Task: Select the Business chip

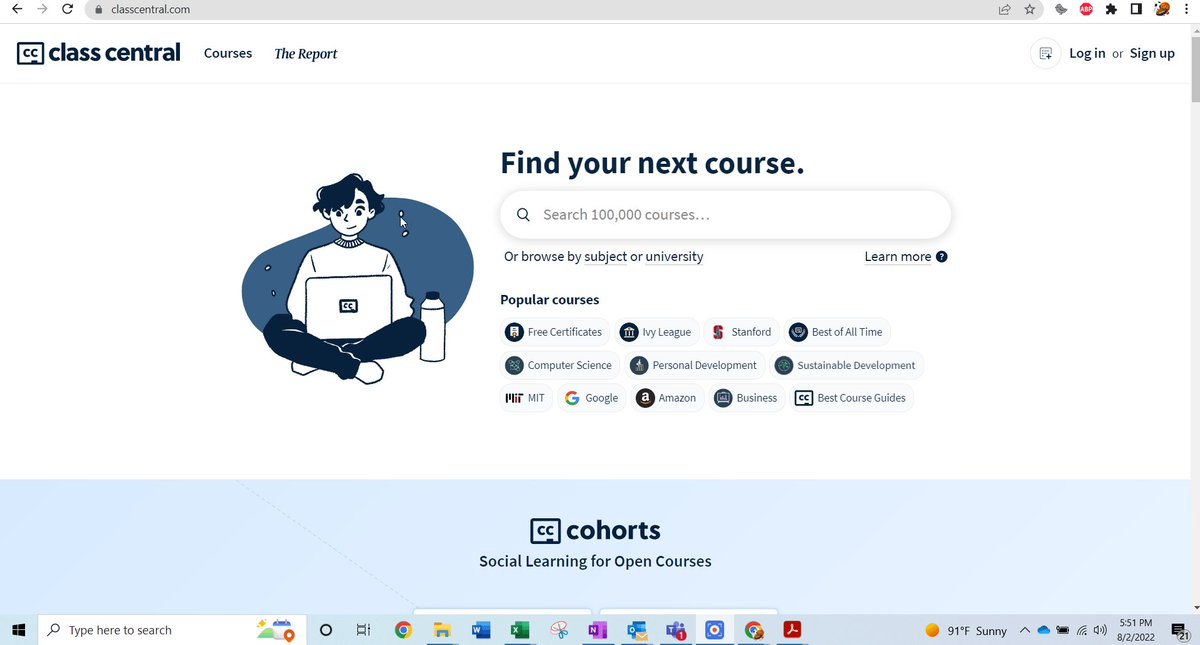Action: click(747, 398)
